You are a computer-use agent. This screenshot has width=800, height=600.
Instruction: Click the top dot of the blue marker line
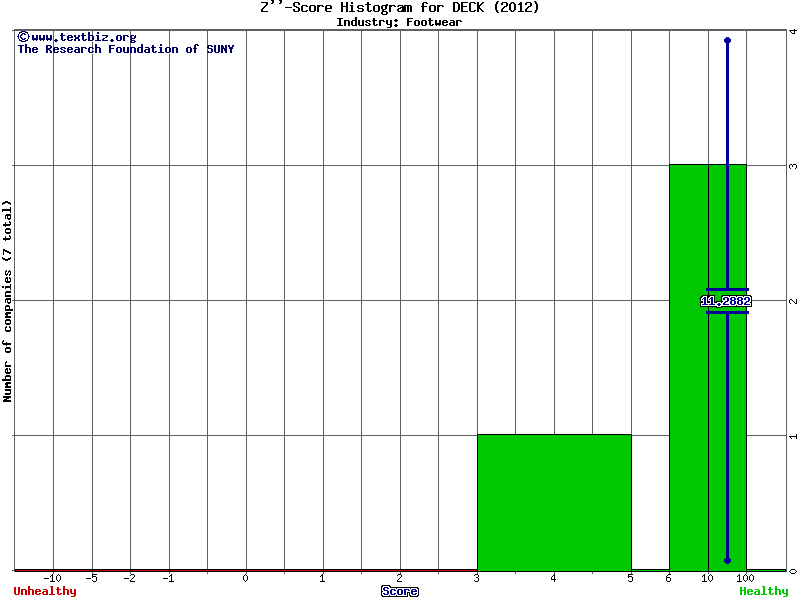[727, 41]
